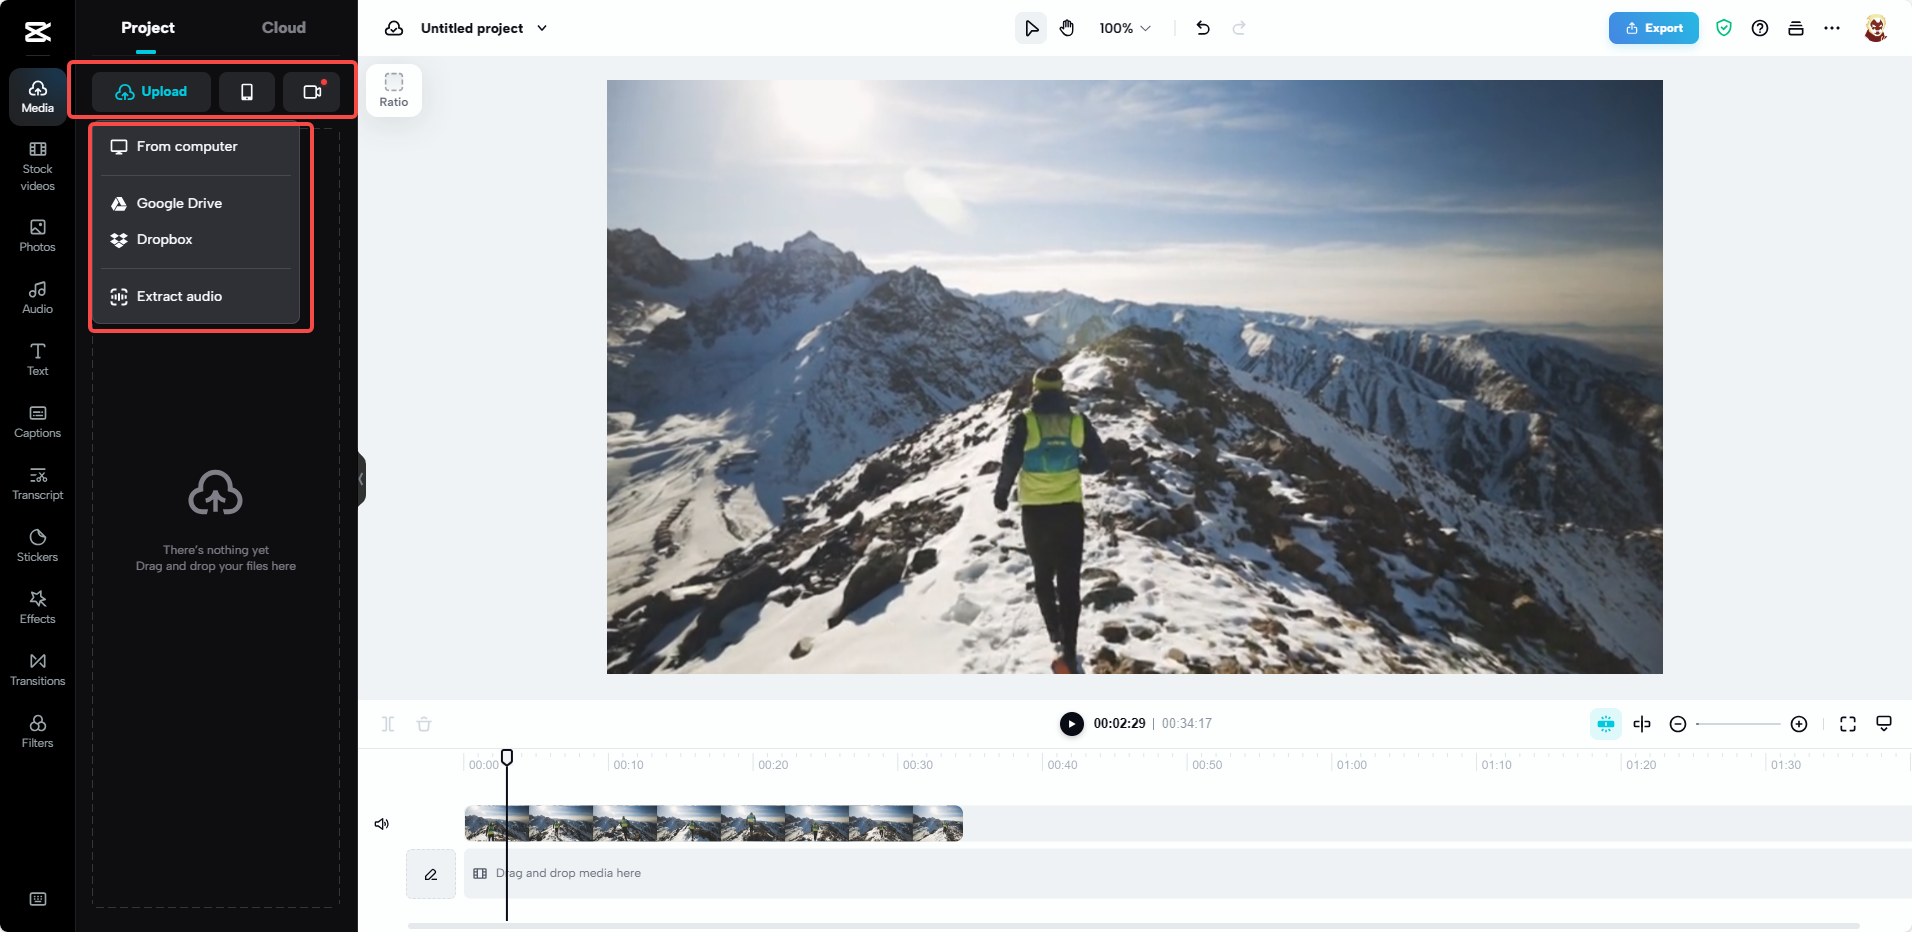Select the pointer select tool
This screenshot has width=1912, height=932.
[x=1031, y=28]
